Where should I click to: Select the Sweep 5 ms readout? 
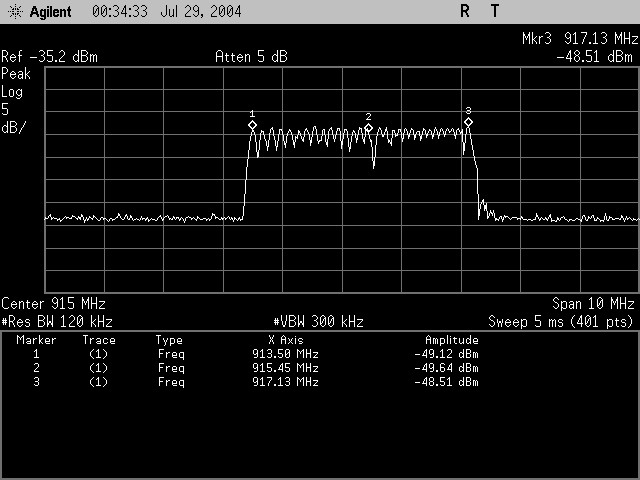coord(561,322)
